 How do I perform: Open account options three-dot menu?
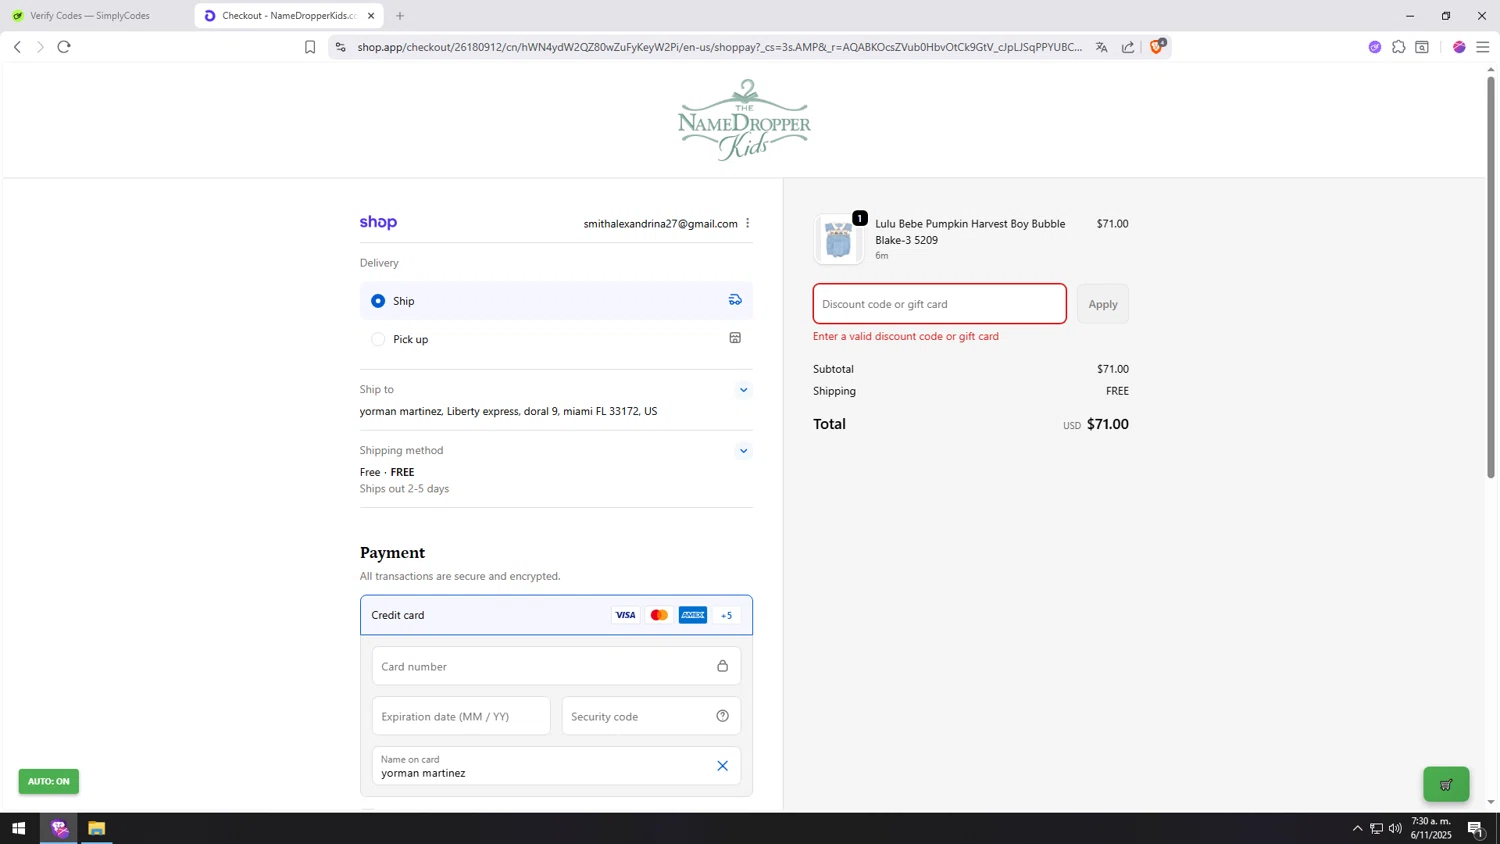click(747, 223)
